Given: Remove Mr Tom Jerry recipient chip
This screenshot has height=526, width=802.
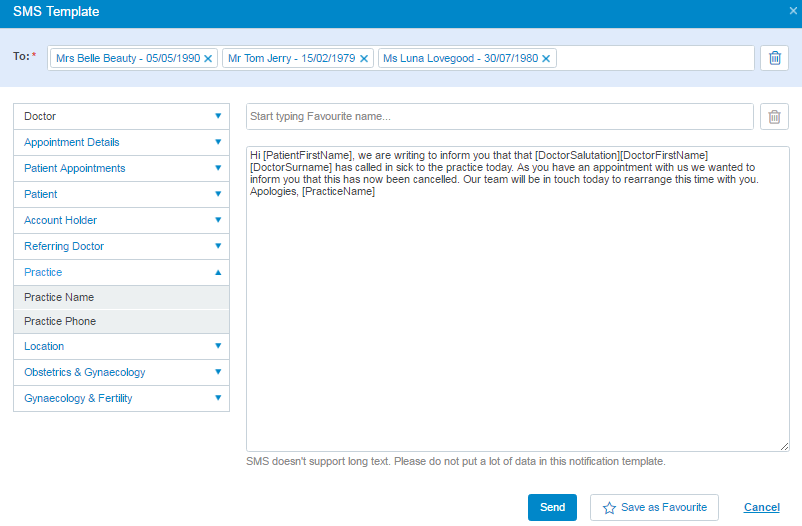Looking at the screenshot, I should (x=364, y=58).
